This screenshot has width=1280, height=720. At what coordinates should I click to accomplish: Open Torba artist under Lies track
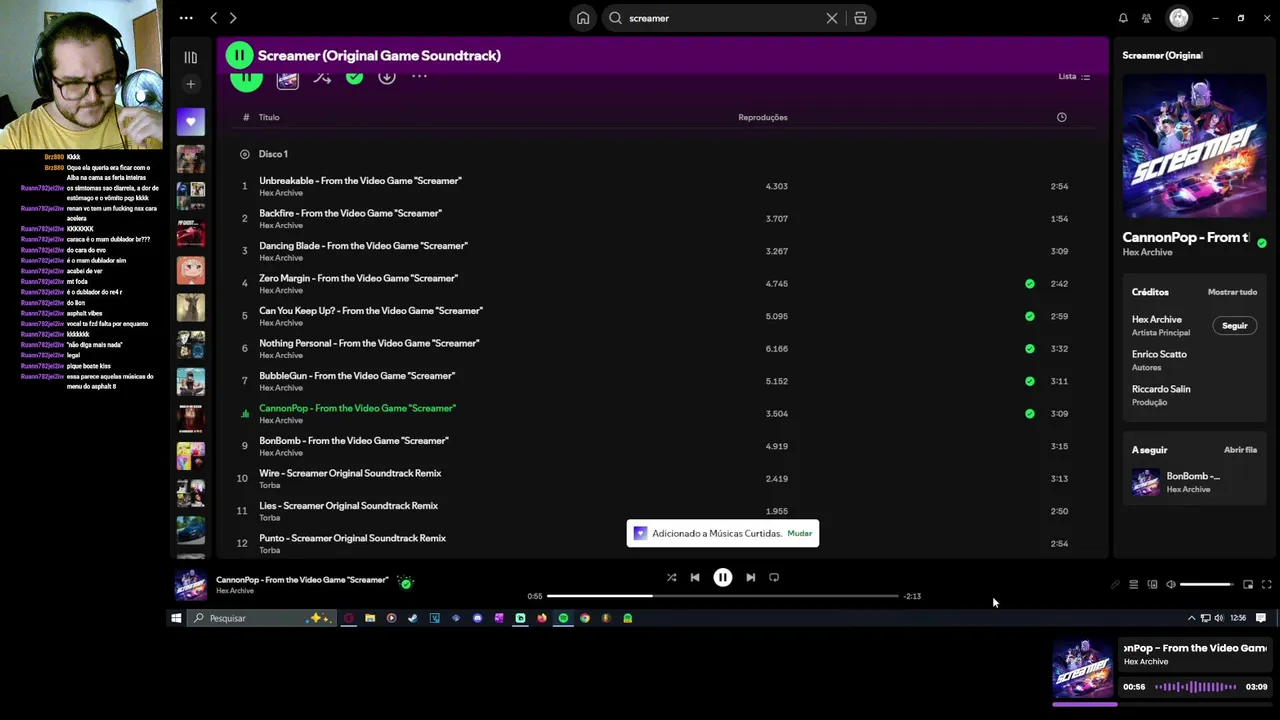(x=269, y=518)
